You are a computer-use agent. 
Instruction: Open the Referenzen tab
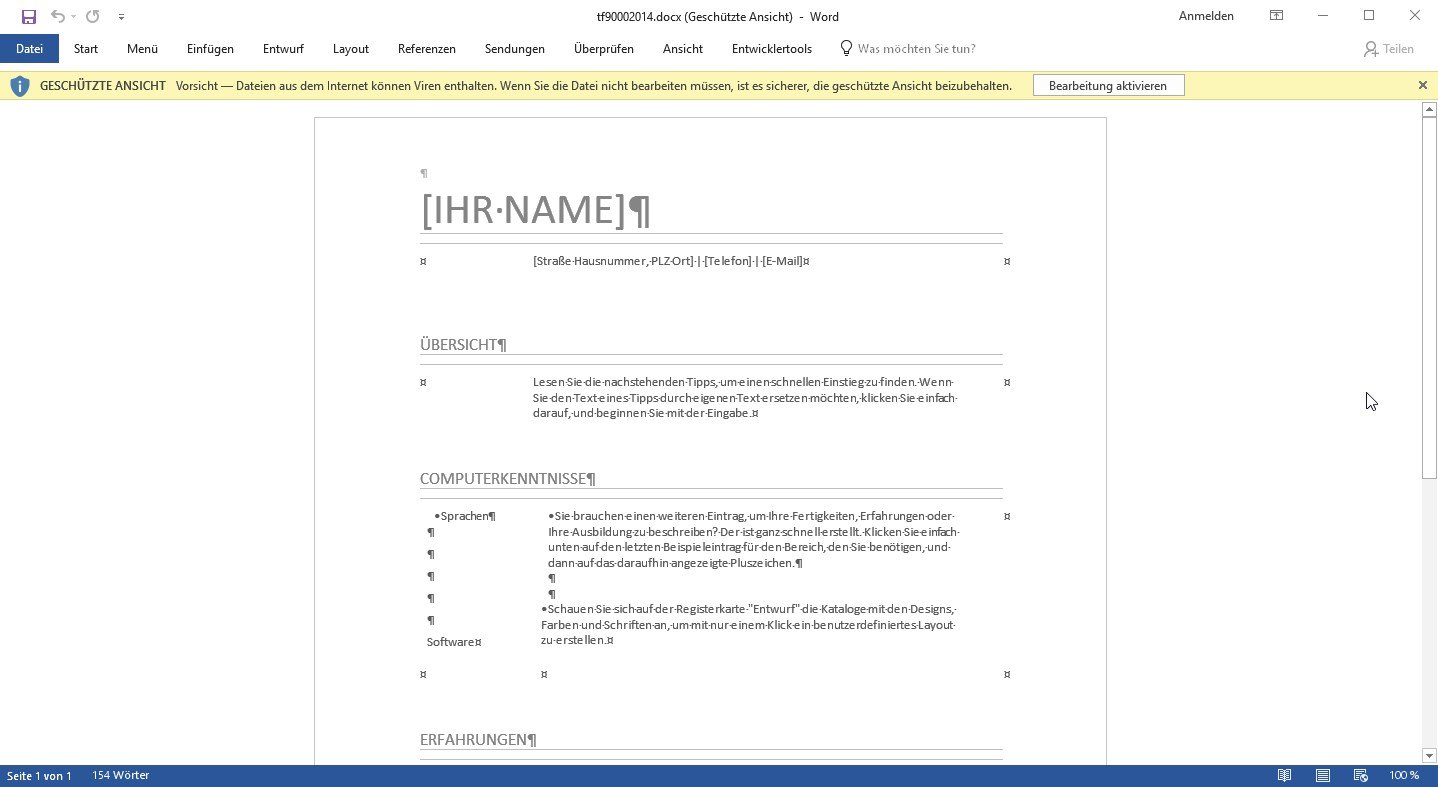427,48
